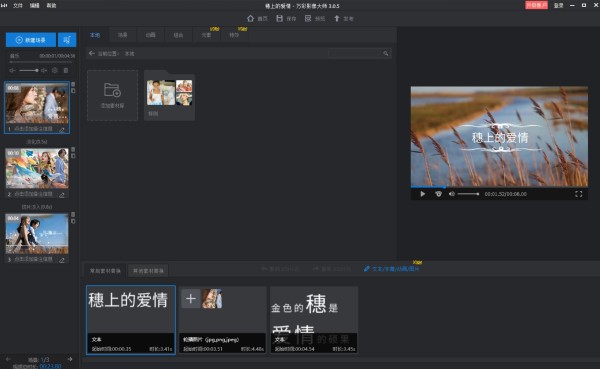Go to previous scene with left arrow

tap(8, 359)
